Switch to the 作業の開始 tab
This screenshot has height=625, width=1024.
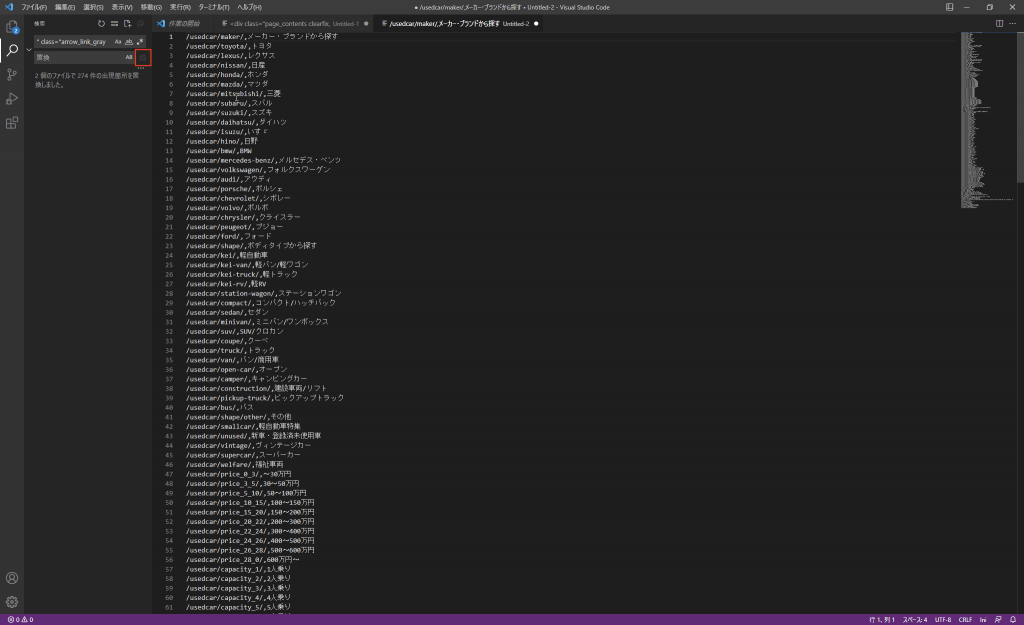coord(183,24)
